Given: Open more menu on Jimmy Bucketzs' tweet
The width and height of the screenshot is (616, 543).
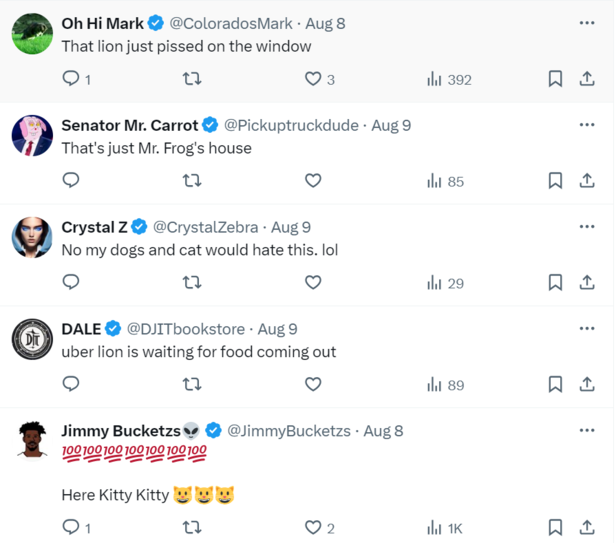Looking at the screenshot, I should (x=587, y=430).
